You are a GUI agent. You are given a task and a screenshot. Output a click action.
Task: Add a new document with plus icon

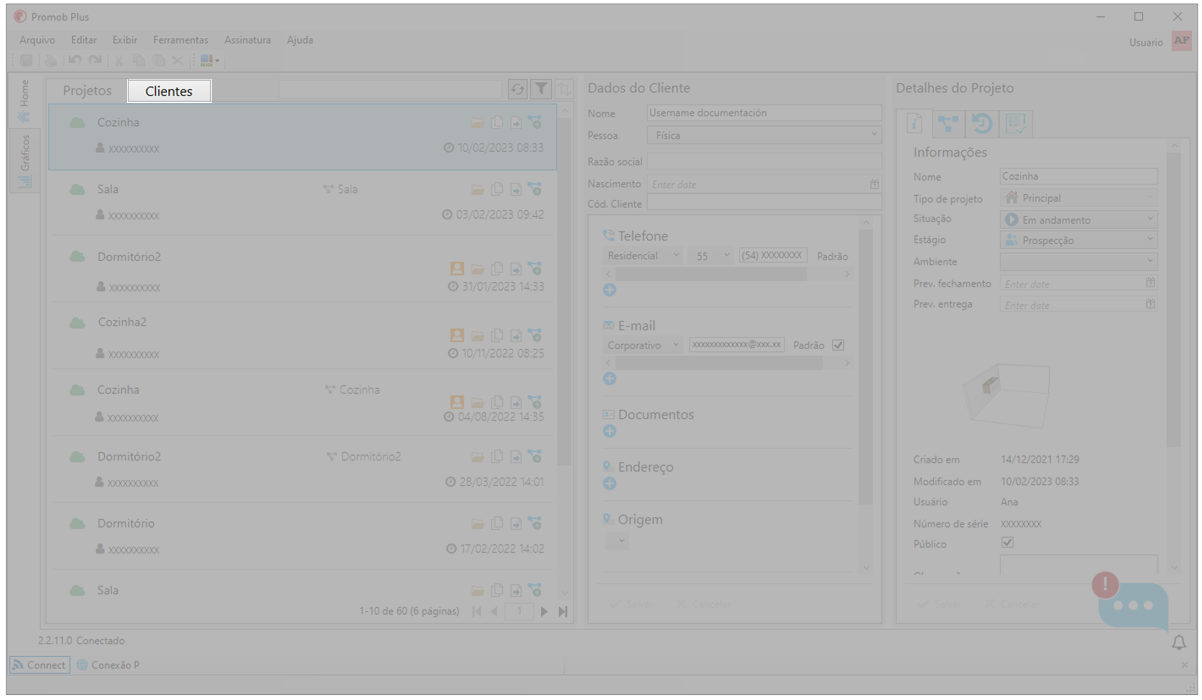pos(609,432)
